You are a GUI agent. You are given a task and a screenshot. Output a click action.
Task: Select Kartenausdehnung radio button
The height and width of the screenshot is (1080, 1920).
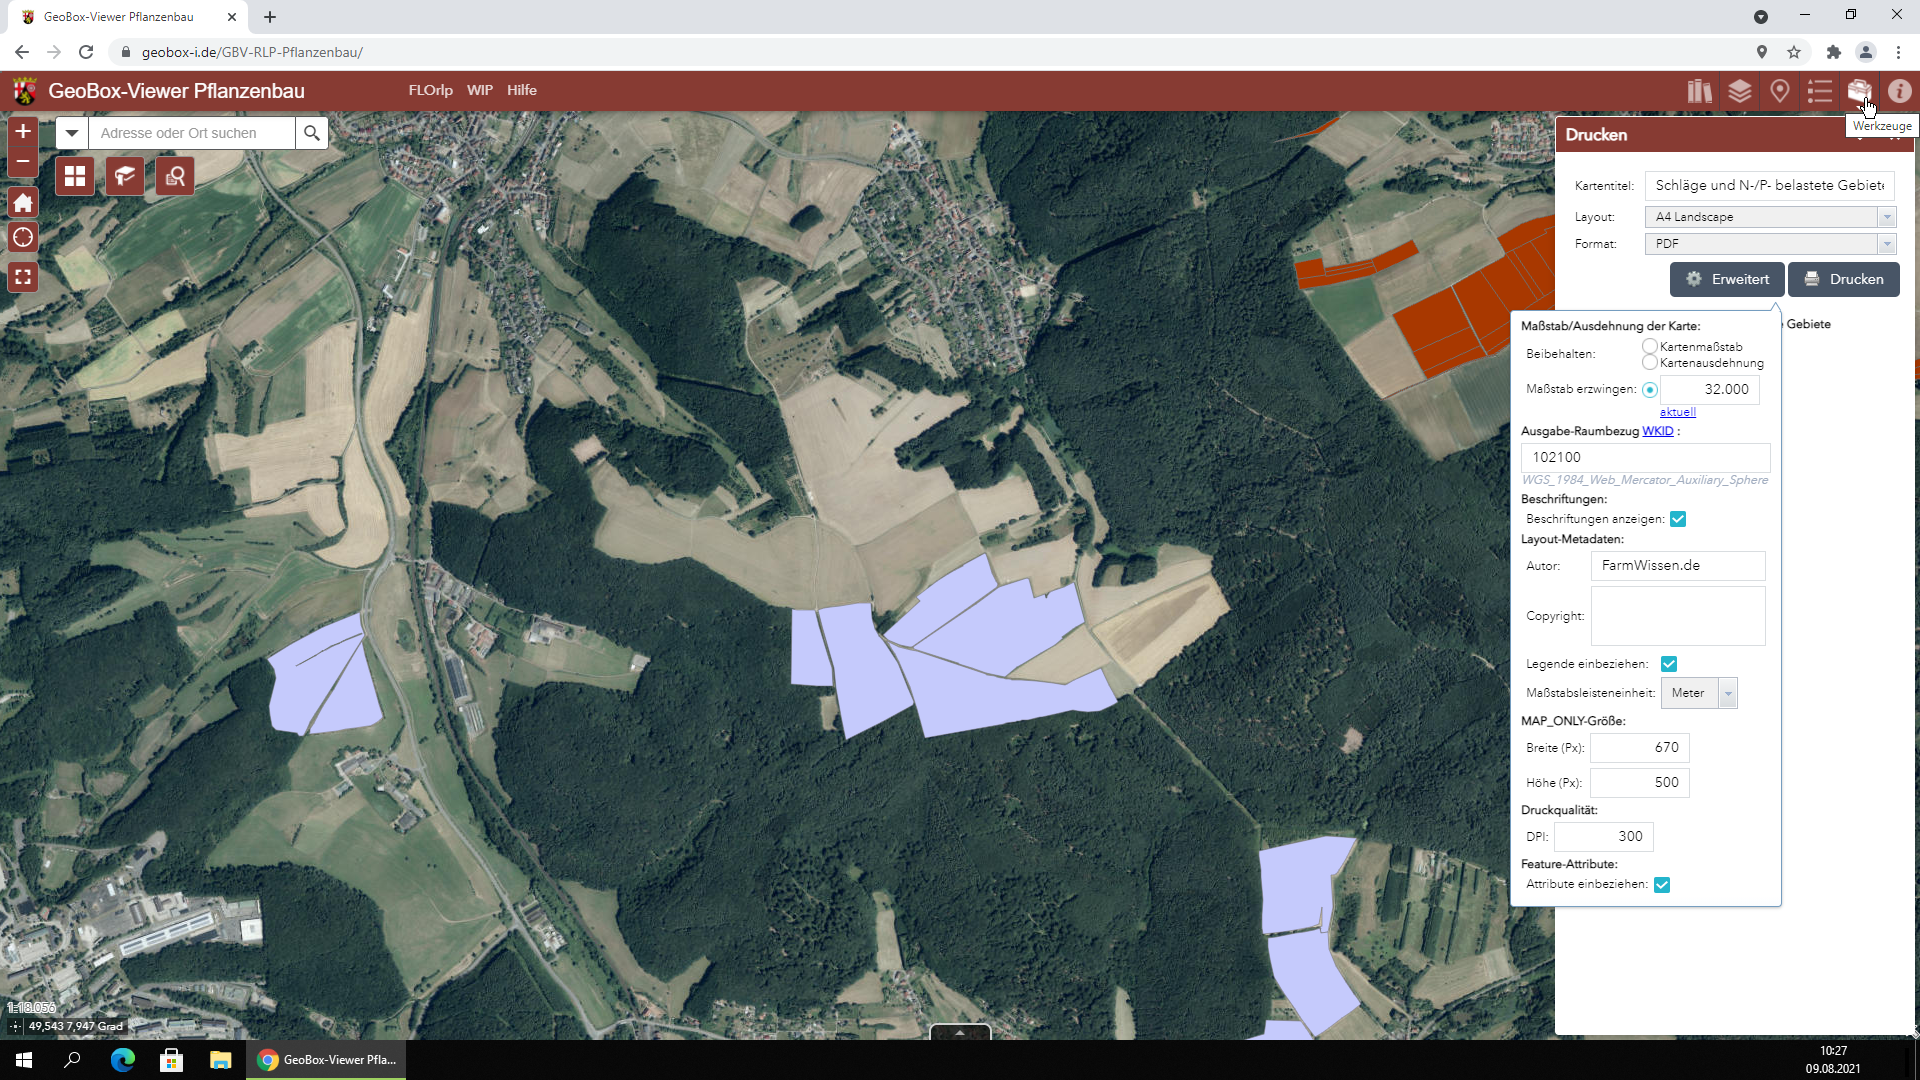coord(1649,362)
